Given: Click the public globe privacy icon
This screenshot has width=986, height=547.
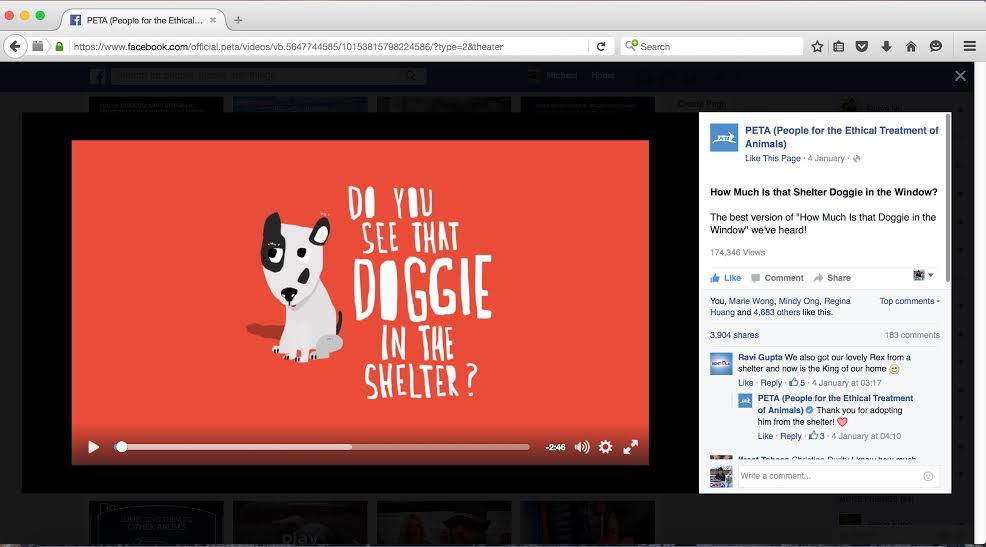Looking at the screenshot, I should coord(856,158).
